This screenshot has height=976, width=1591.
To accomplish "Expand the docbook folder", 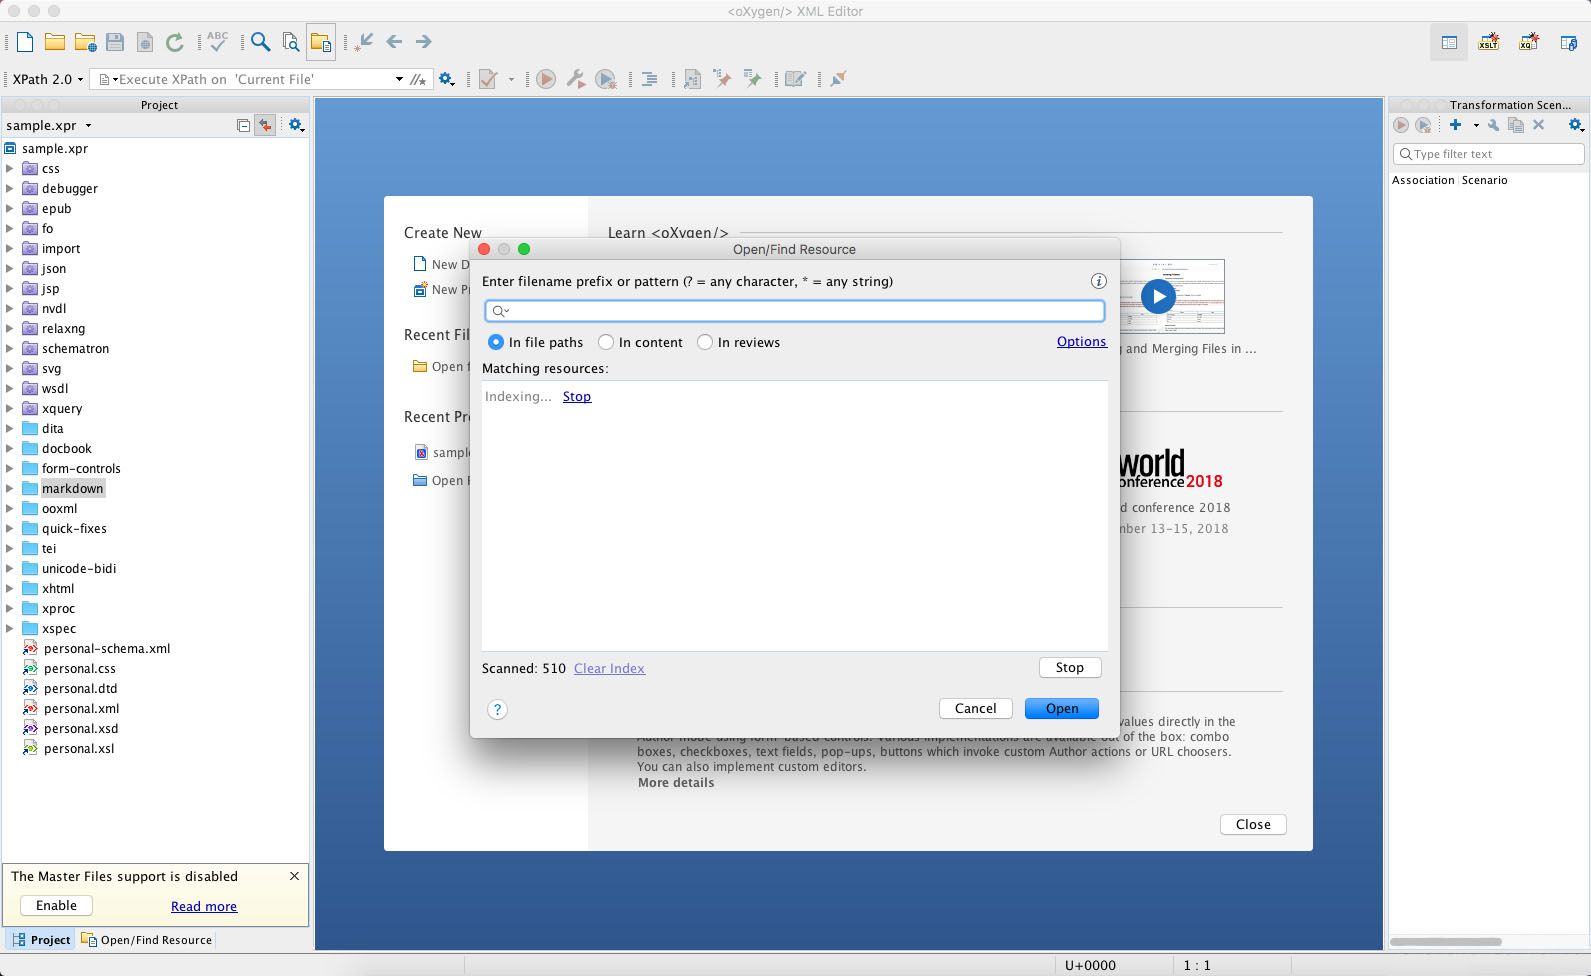I will pos(10,448).
